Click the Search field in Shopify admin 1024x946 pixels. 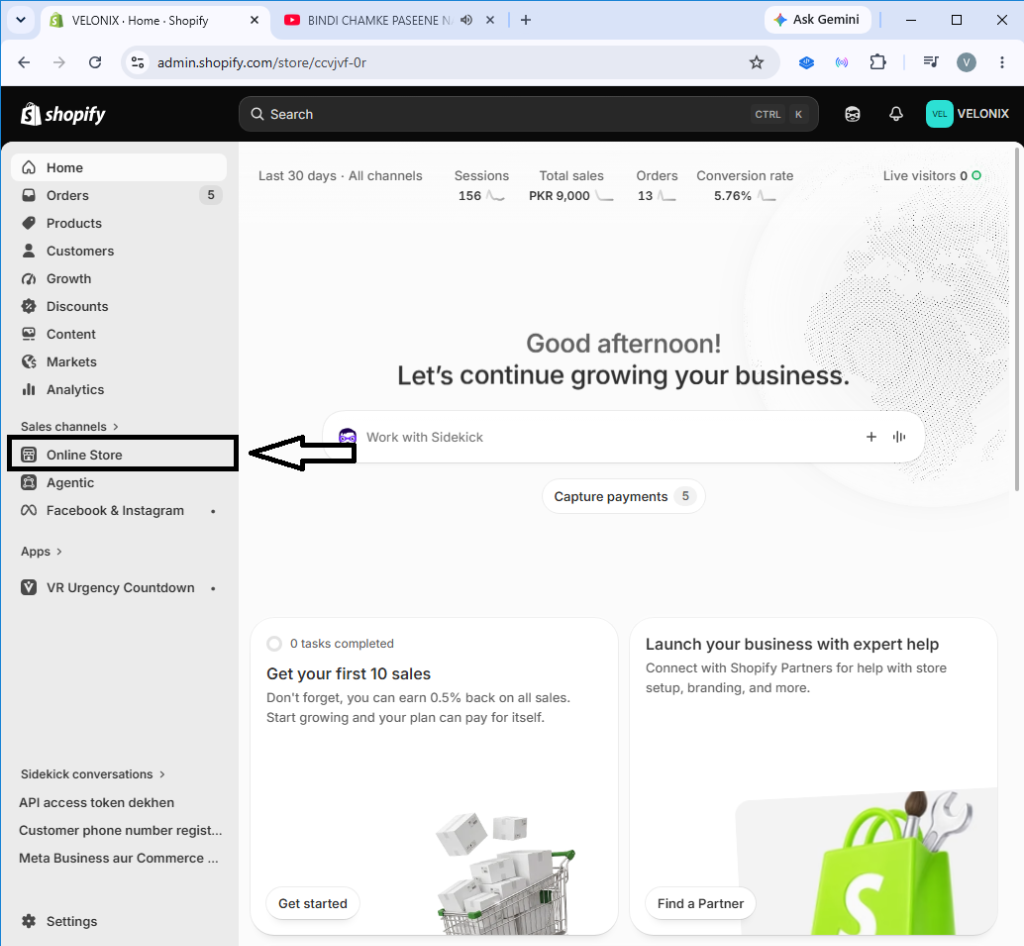click(528, 114)
